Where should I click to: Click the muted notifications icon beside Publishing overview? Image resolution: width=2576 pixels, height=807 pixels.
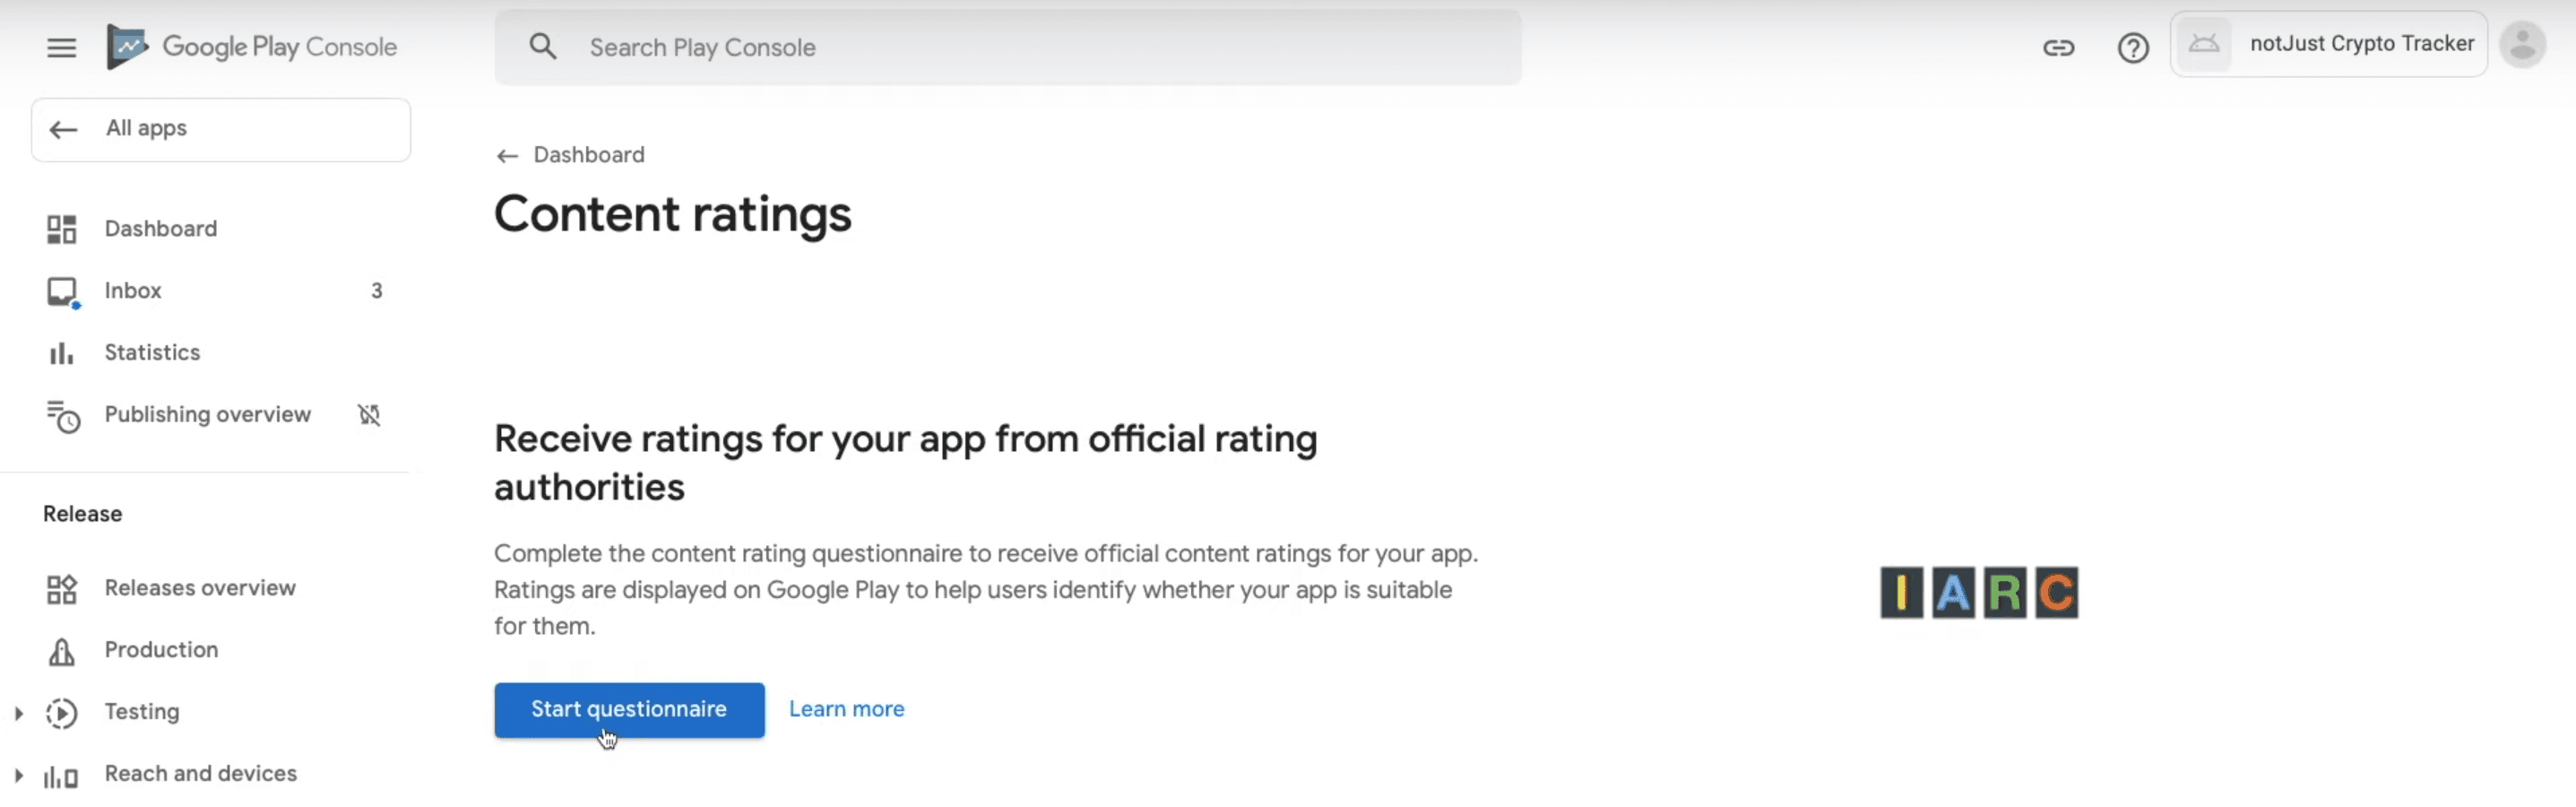pyautogui.click(x=368, y=414)
